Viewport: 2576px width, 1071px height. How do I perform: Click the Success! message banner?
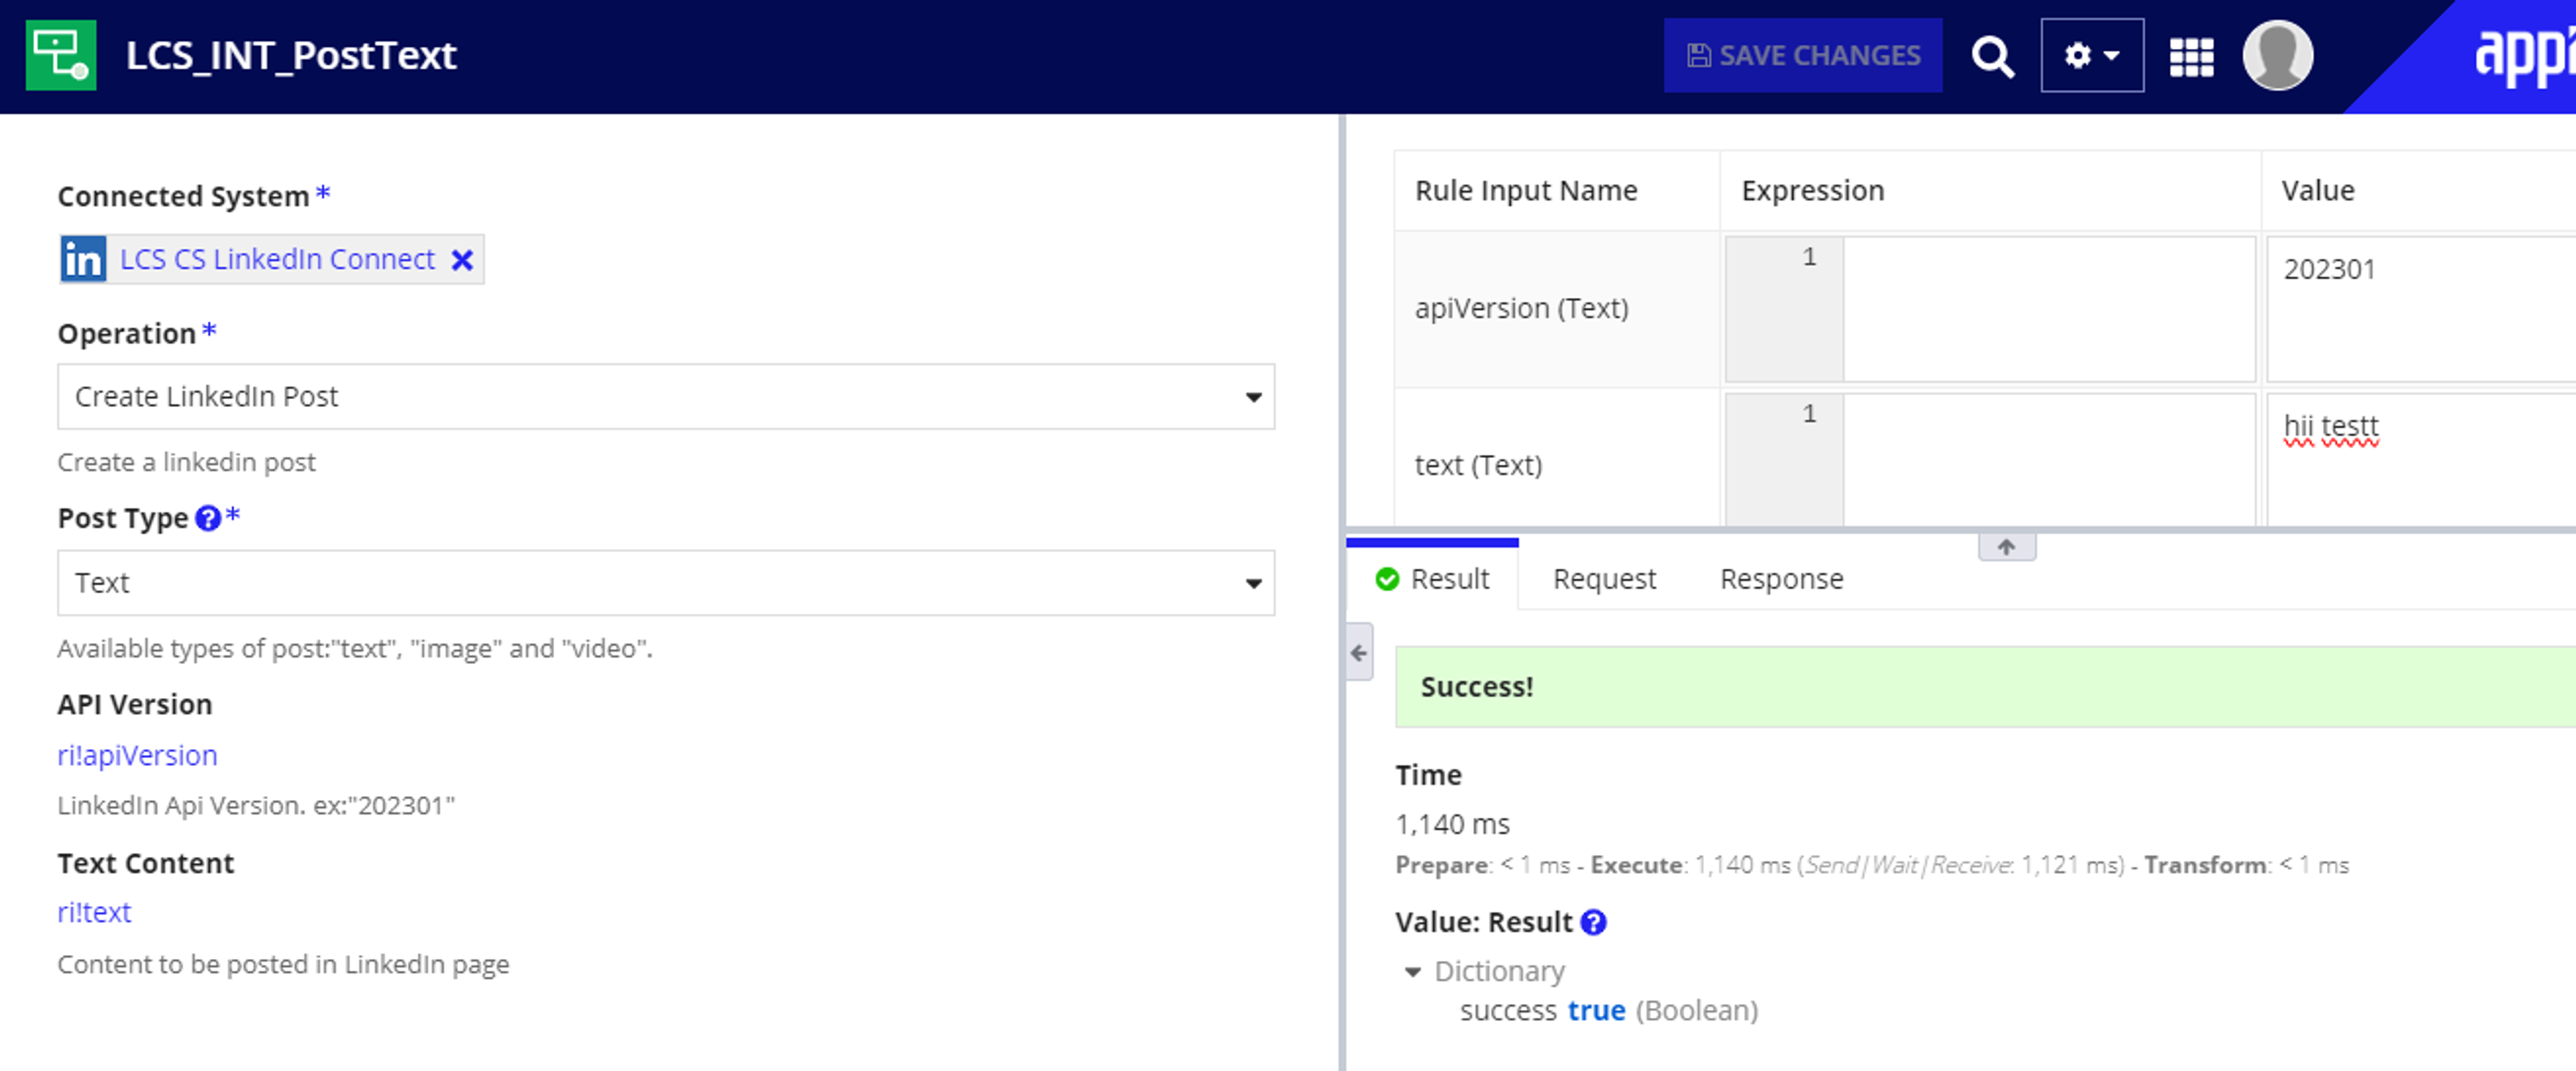1985,687
